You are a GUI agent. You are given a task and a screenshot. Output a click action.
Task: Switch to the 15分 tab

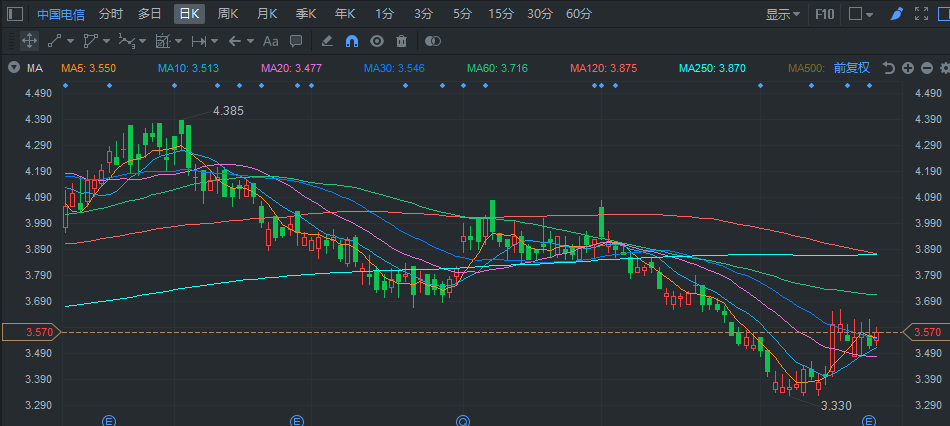pyautogui.click(x=500, y=14)
